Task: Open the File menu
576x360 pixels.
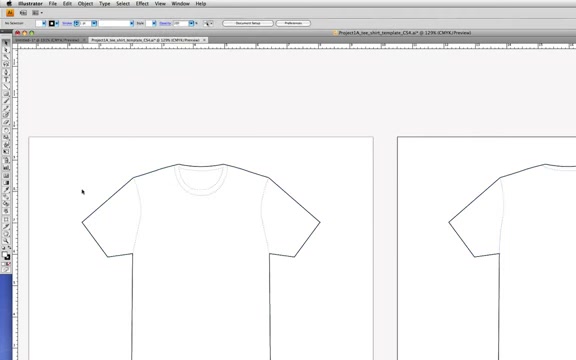Action: pos(53,4)
